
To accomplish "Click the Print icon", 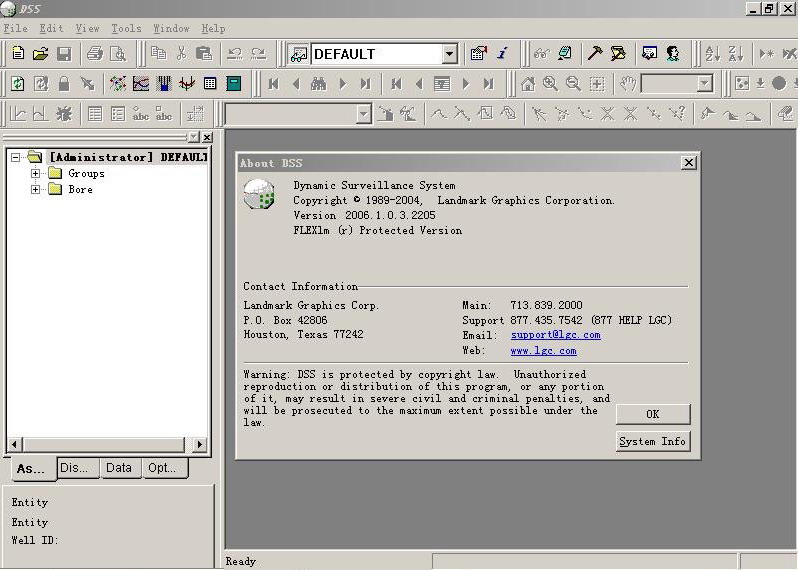I will [95, 53].
